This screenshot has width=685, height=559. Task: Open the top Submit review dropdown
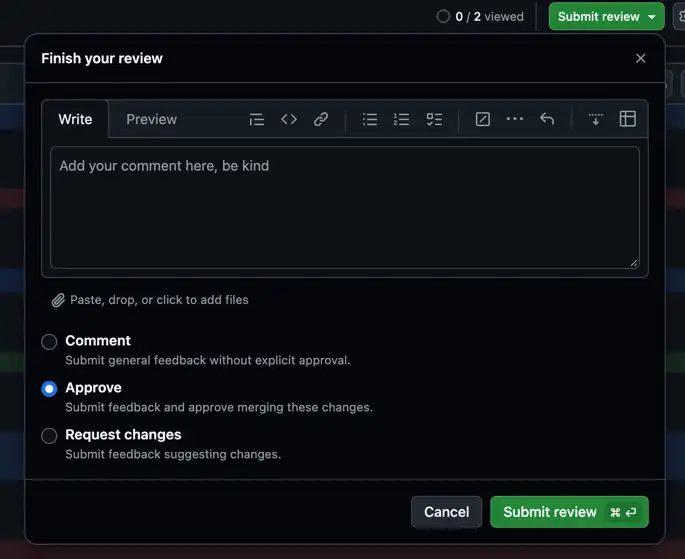pyautogui.click(x=606, y=17)
